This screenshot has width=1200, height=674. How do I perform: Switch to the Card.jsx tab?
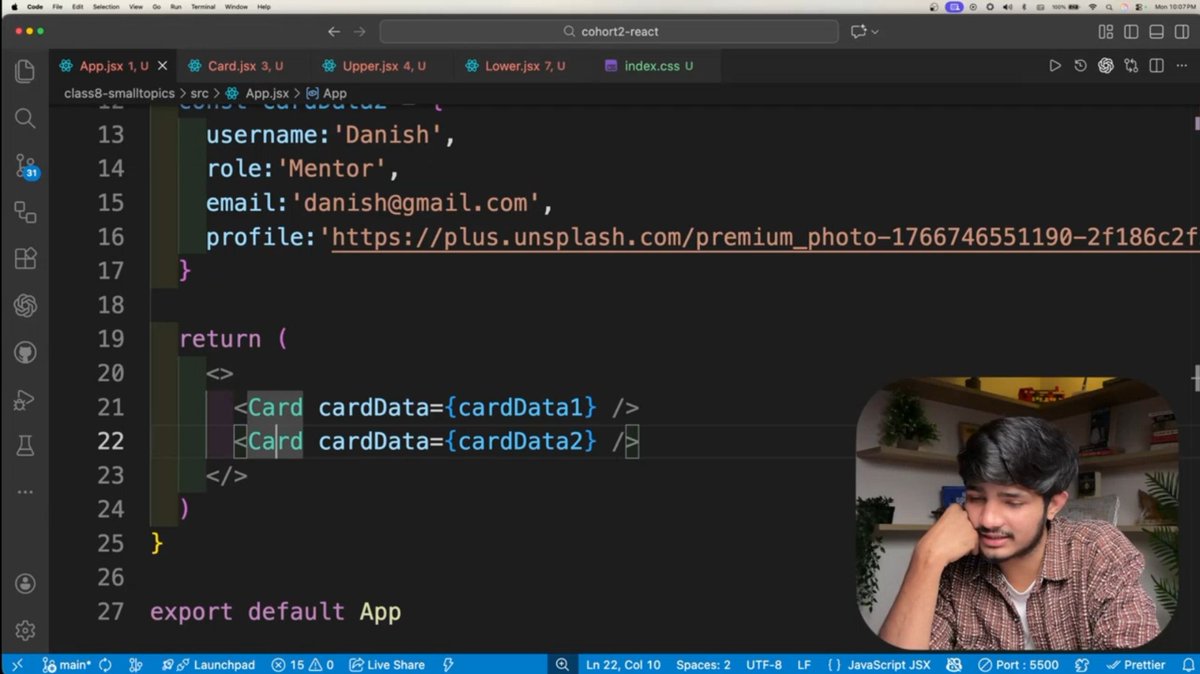[245, 66]
